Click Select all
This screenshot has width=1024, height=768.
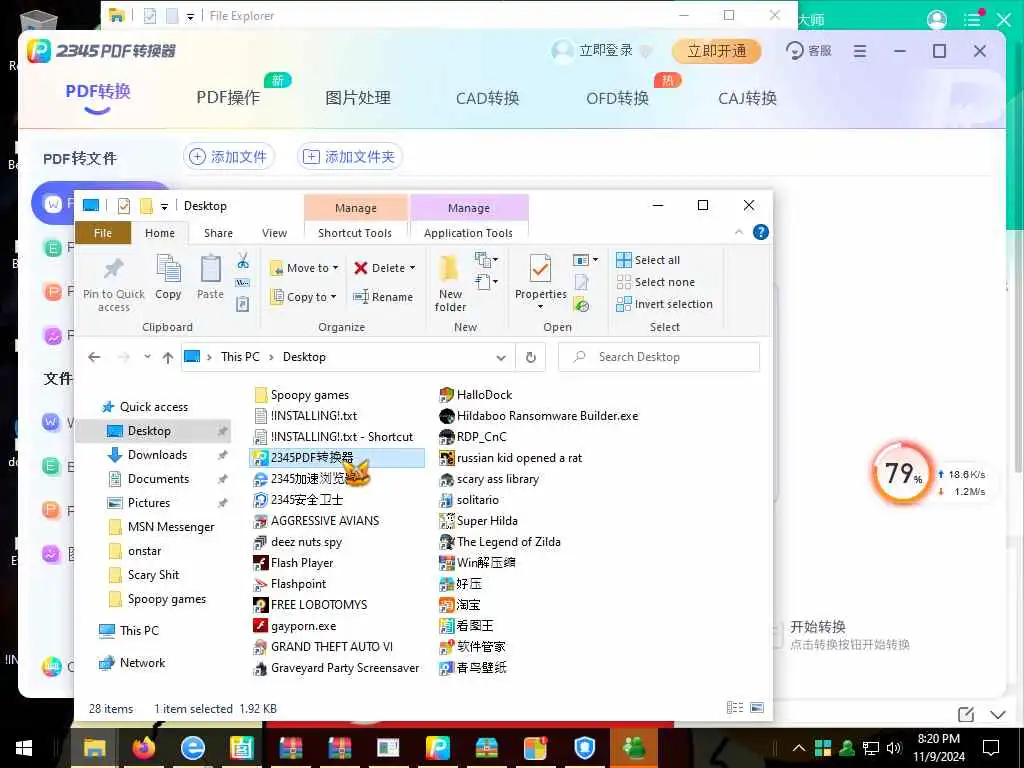[x=648, y=260]
